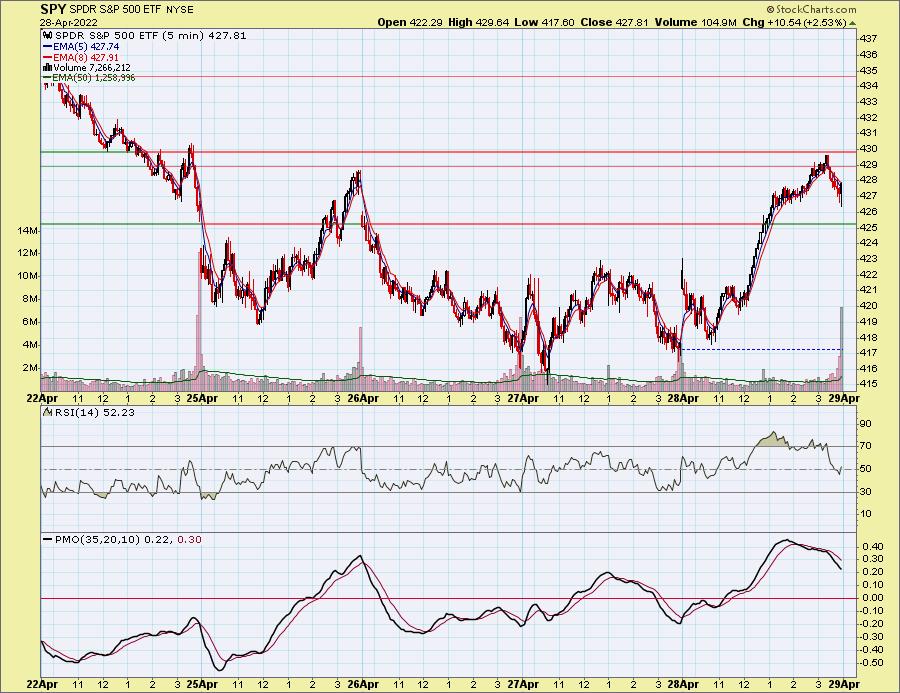The image size is (900, 693).
Task: Click the Chg +10.54 (+2.53%) value
Action: click(794, 22)
